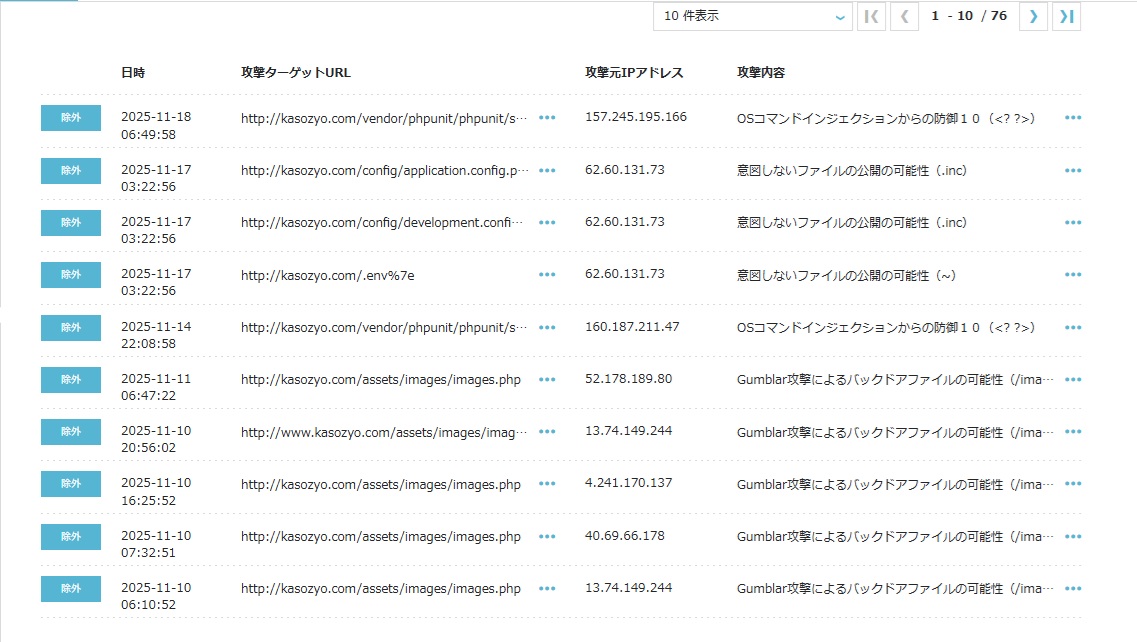Jump to the last page of results
The width and height of the screenshot is (1137, 642).
pos(1067,16)
